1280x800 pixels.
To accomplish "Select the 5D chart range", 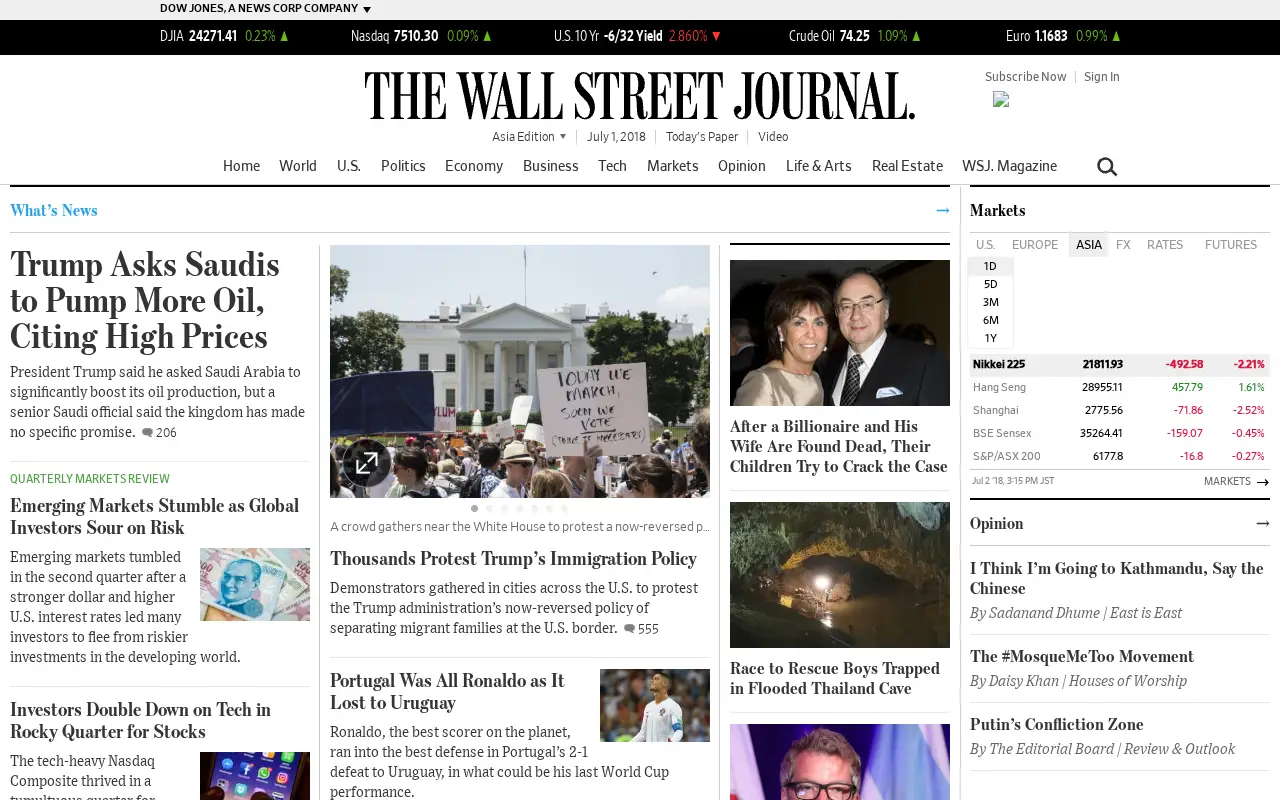I will (x=990, y=284).
